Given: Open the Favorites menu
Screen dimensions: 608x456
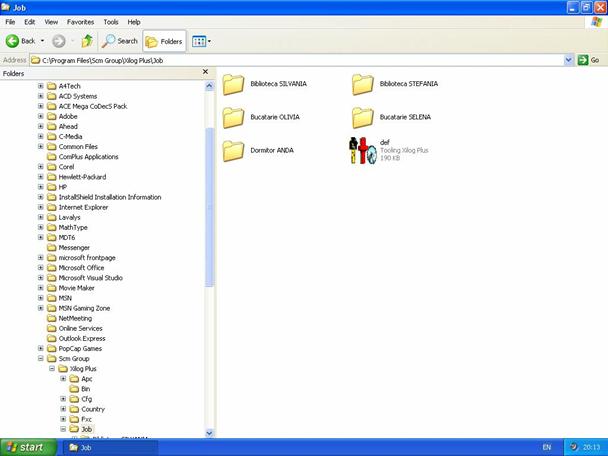Looking at the screenshot, I should pyautogui.click(x=80, y=21).
